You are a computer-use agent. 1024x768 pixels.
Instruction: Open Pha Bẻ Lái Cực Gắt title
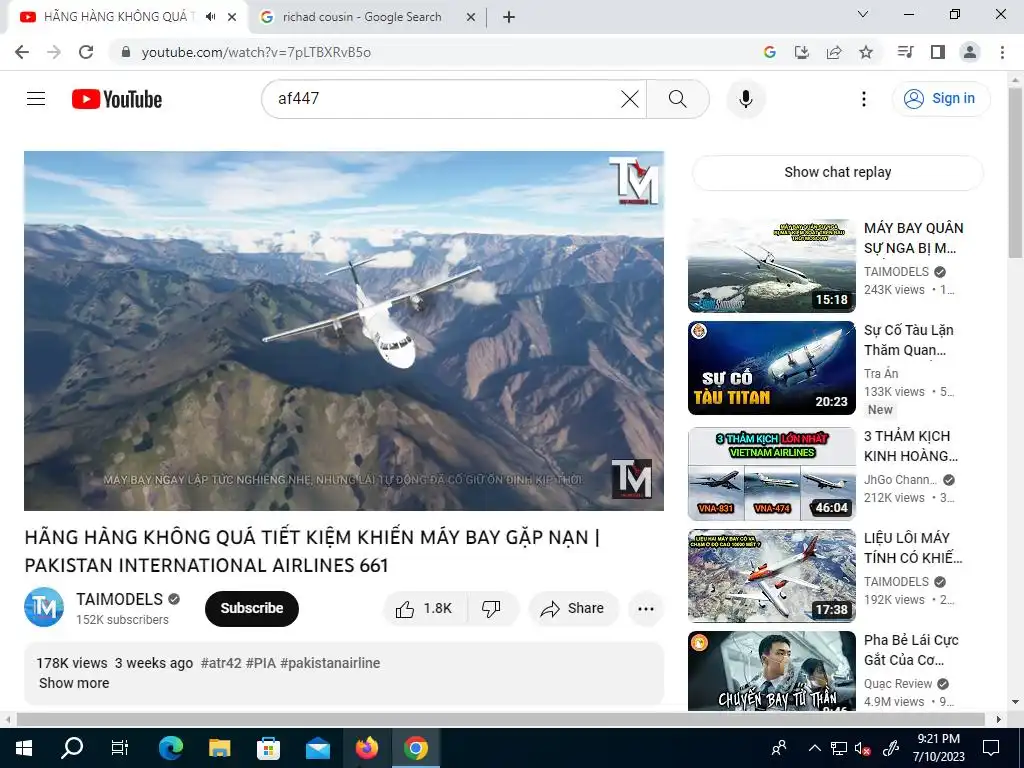coord(911,650)
